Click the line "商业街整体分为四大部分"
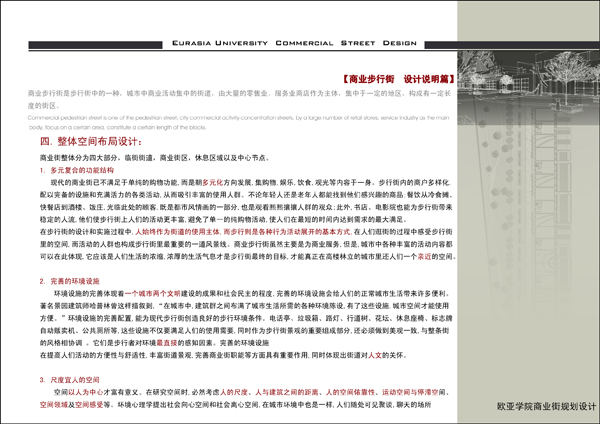 point(155,158)
